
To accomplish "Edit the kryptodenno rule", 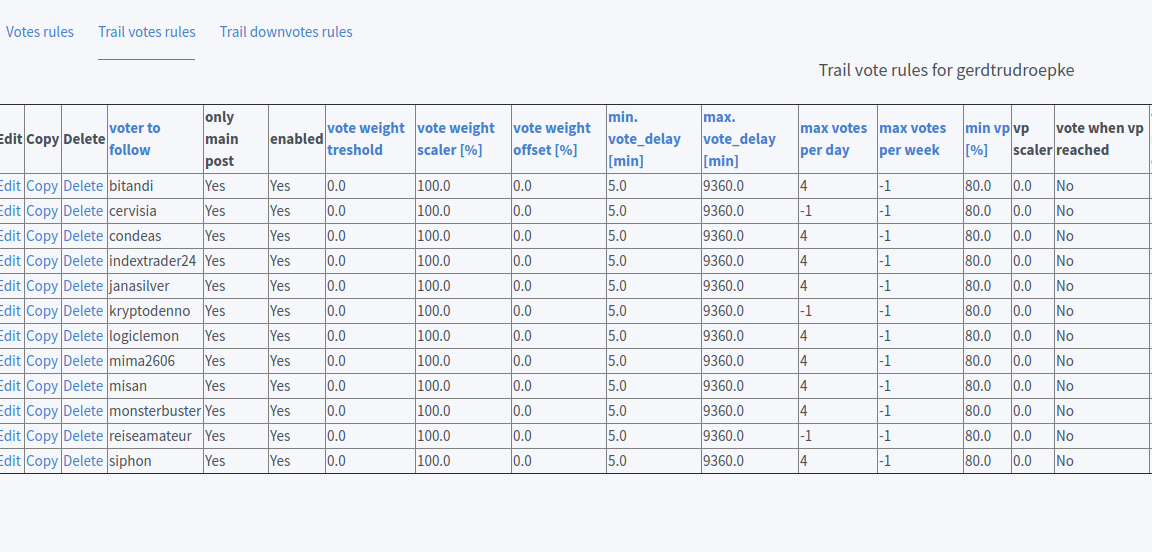I will pyautogui.click(x=10, y=311).
